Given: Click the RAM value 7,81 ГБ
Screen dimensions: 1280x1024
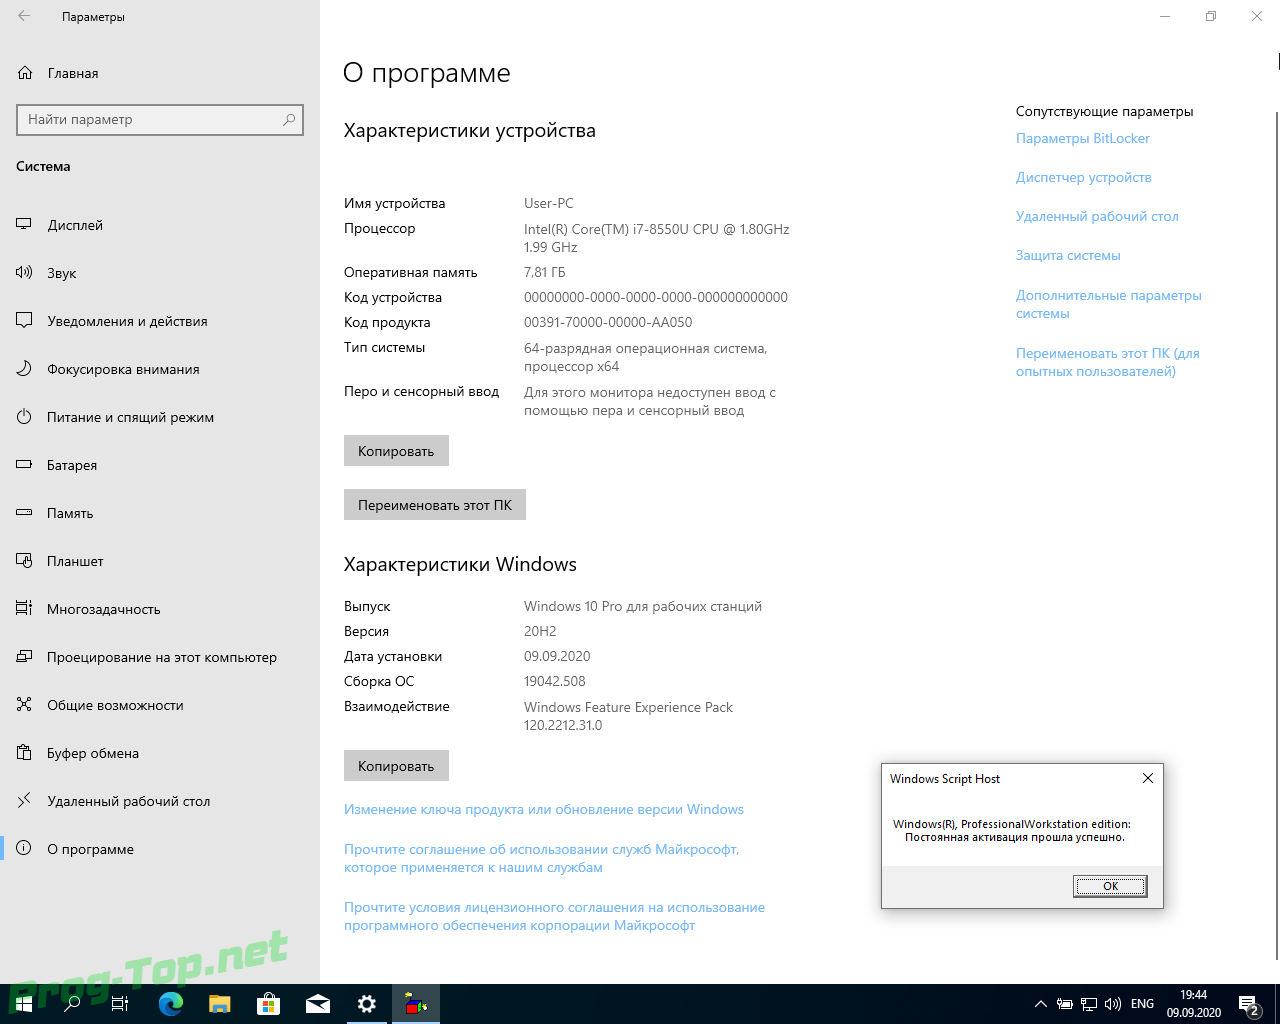Looking at the screenshot, I should [x=545, y=272].
